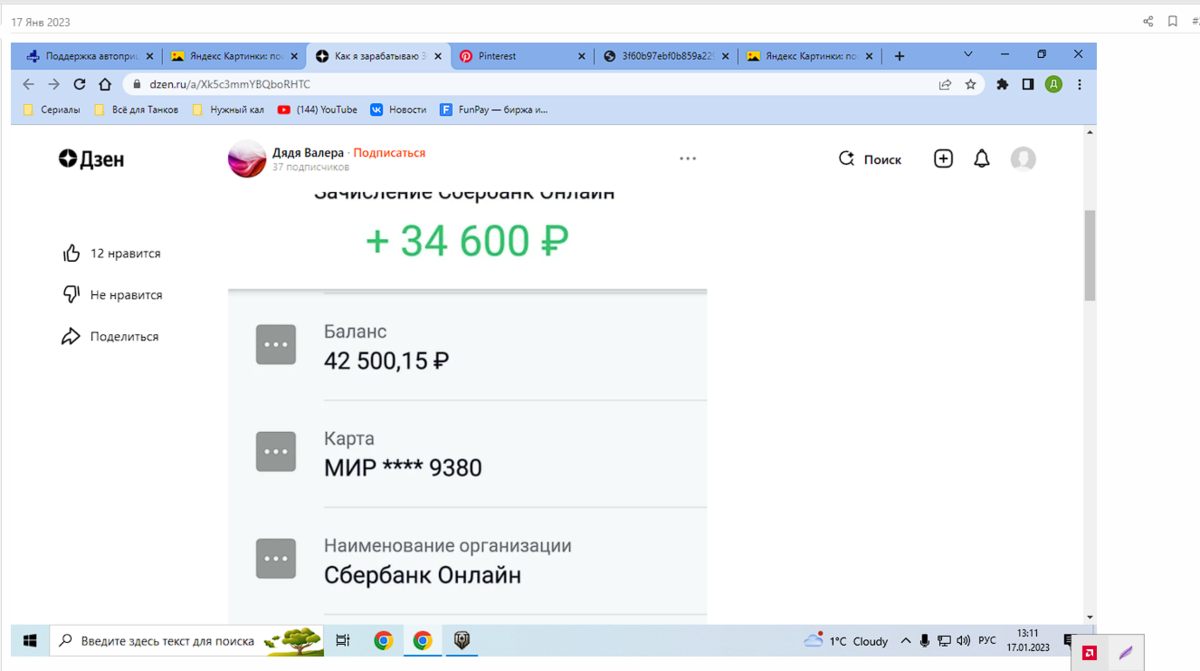Click the share arrow icon
This screenshot has height=671, width=1200.
[x=71, y=337]
